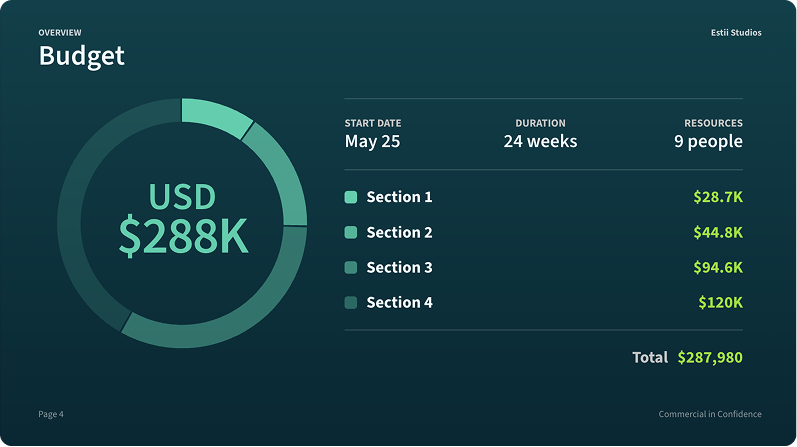Click the Estii Studios label

click(735, 33)
